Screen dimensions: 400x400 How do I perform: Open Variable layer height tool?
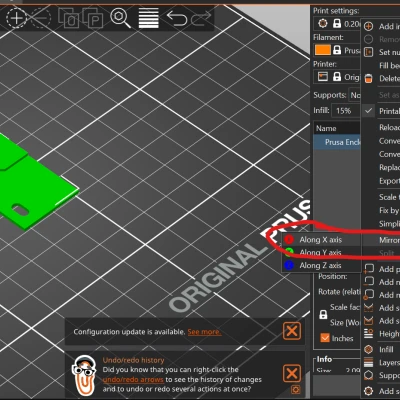click(149, 19)
